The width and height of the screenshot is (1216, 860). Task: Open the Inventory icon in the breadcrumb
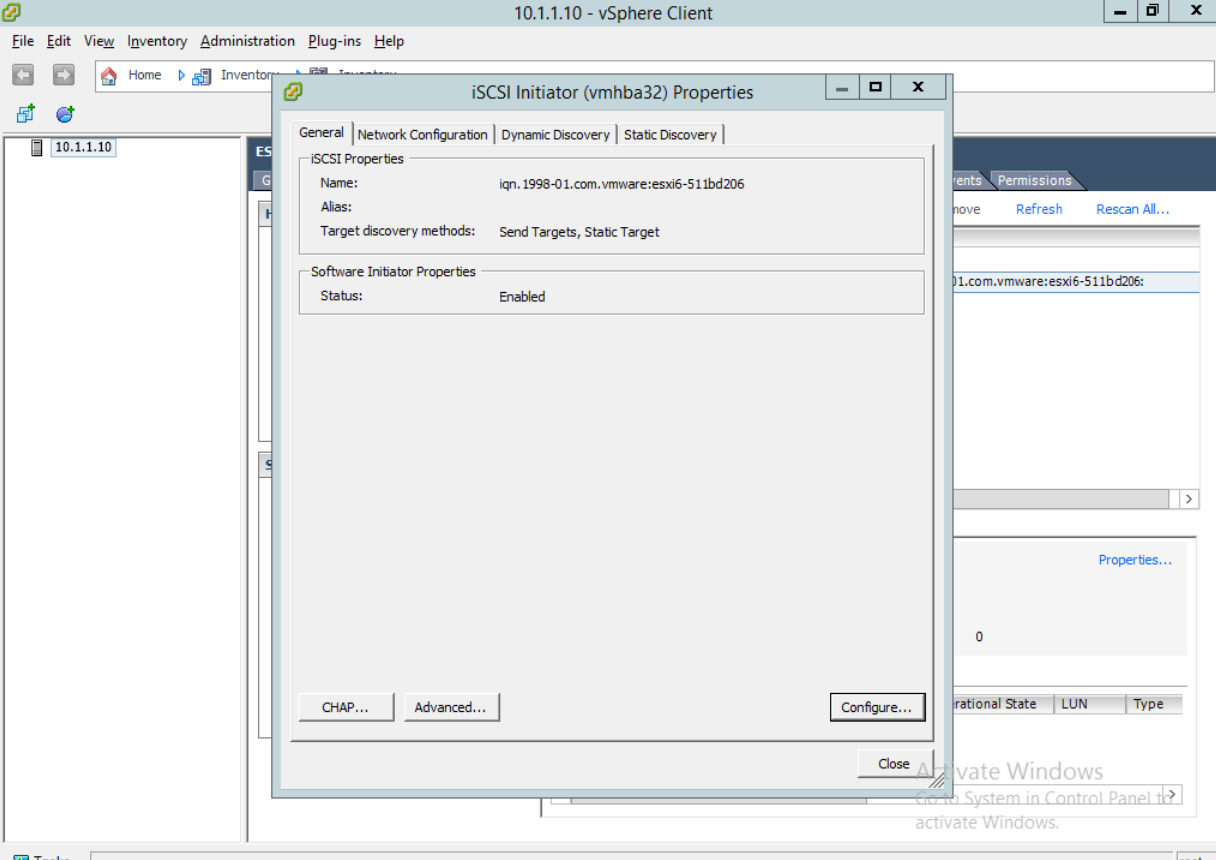click(x=202, y=74)
